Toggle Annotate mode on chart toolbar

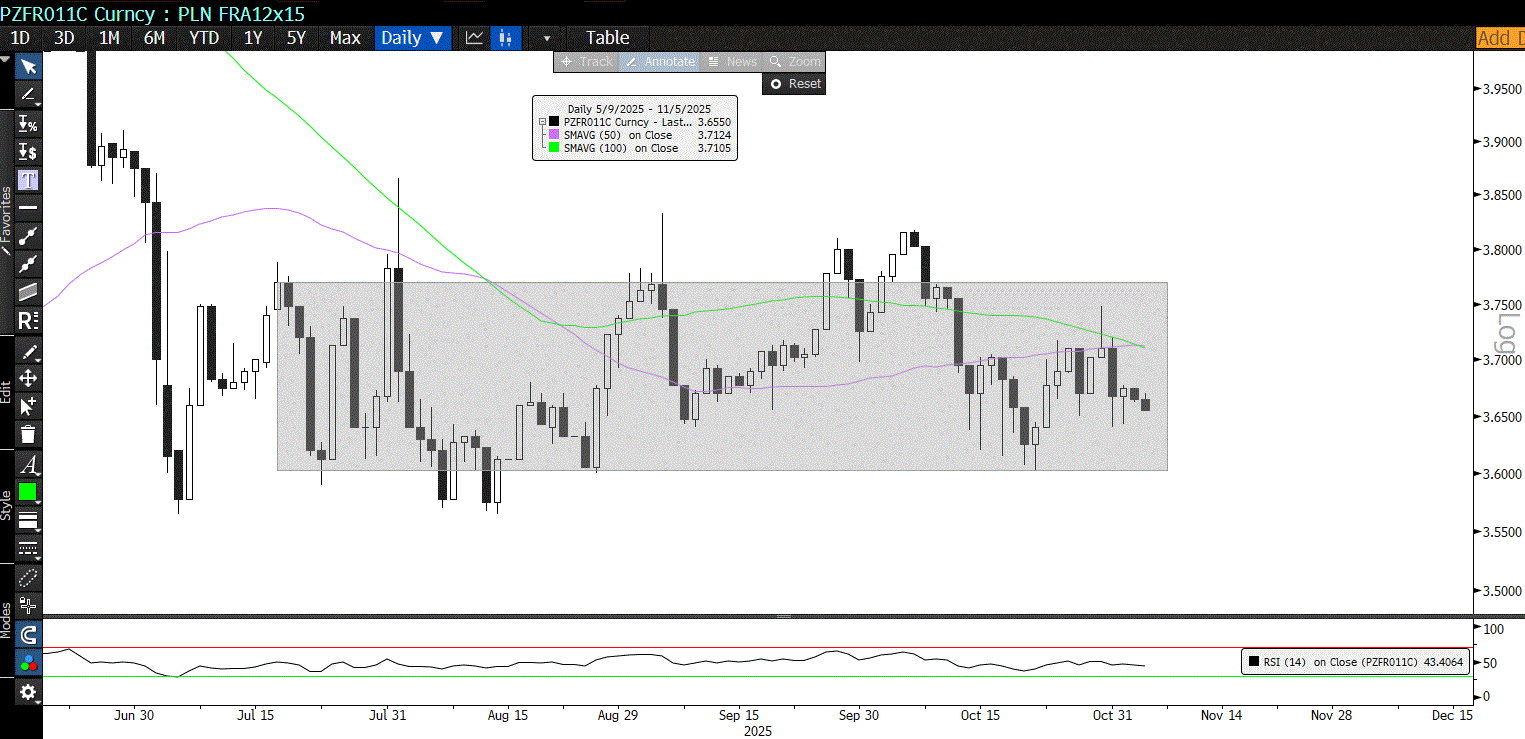click(659, 62)
